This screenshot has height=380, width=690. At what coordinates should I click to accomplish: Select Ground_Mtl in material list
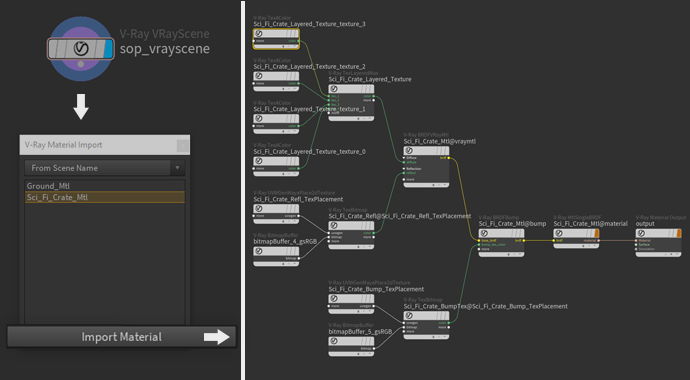(x=105, y=186)
